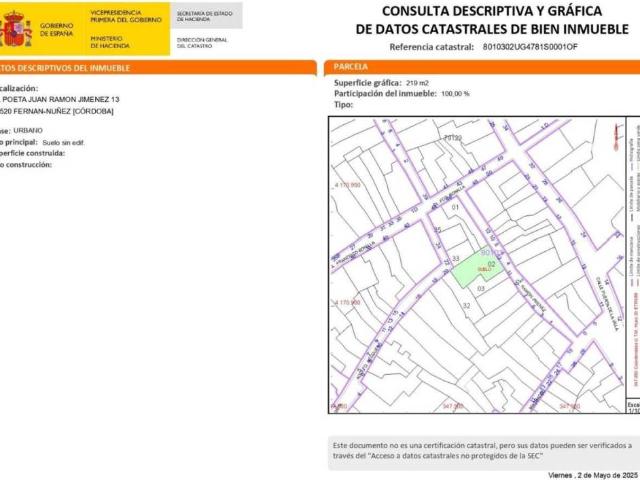
Task: Select the PARCELA section header
Action: tap(353, 67)
